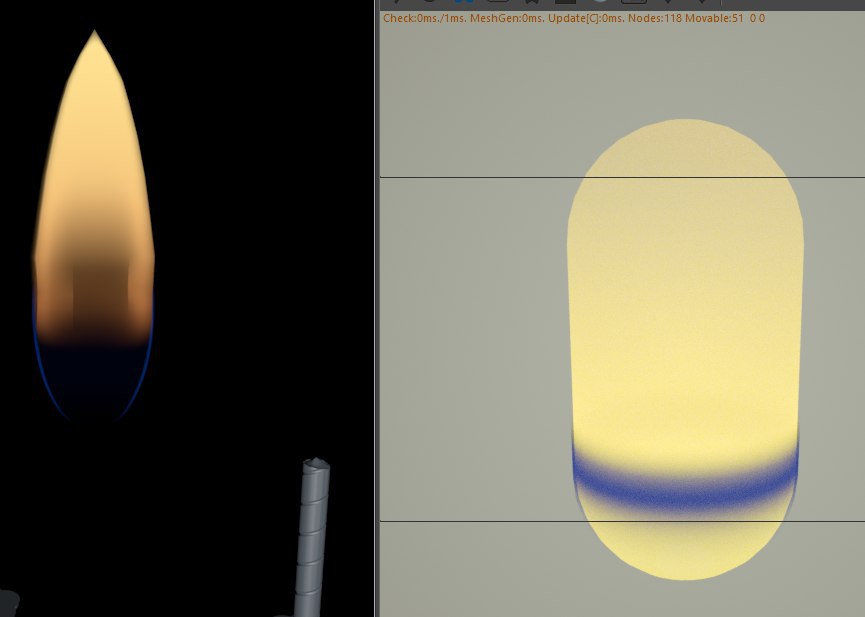Select the gray twisted wick model
The height and width of the screenshot is (617, 865).
[312, 536]
